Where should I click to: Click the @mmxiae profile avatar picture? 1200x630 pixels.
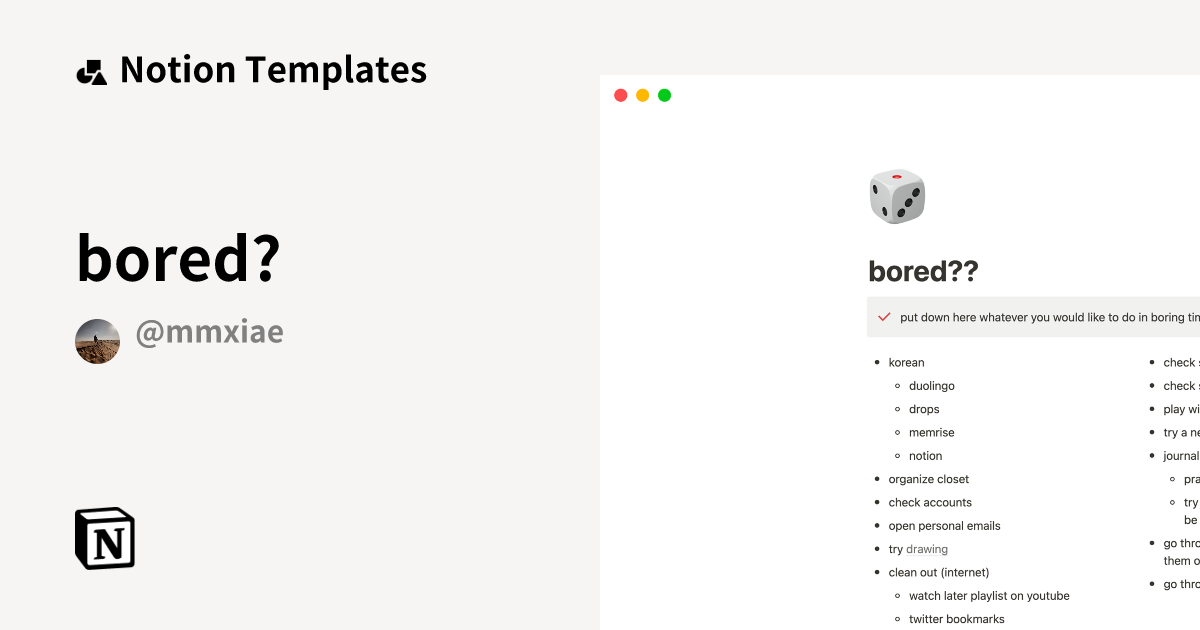pos(97,341)
